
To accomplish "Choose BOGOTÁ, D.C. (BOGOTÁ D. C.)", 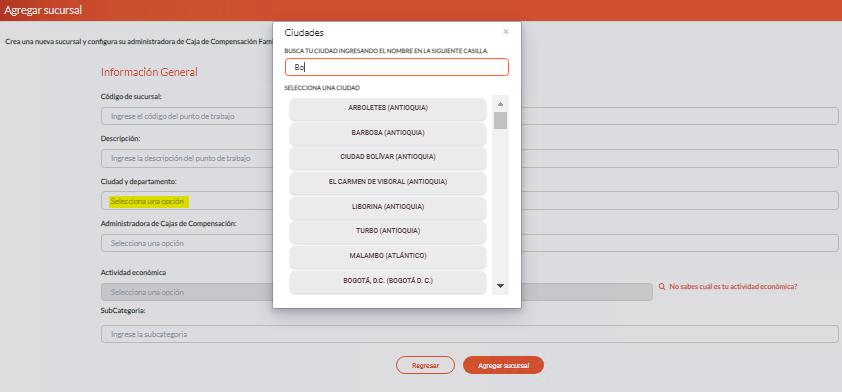I will point(388,281).
